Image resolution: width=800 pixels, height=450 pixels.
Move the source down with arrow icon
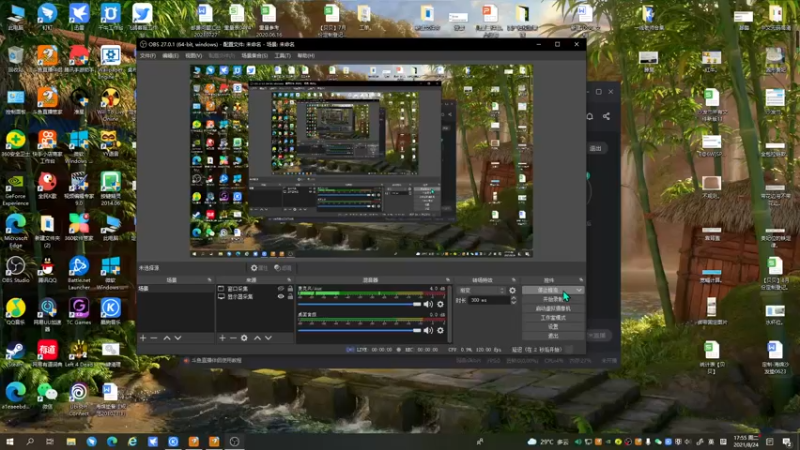268,338
